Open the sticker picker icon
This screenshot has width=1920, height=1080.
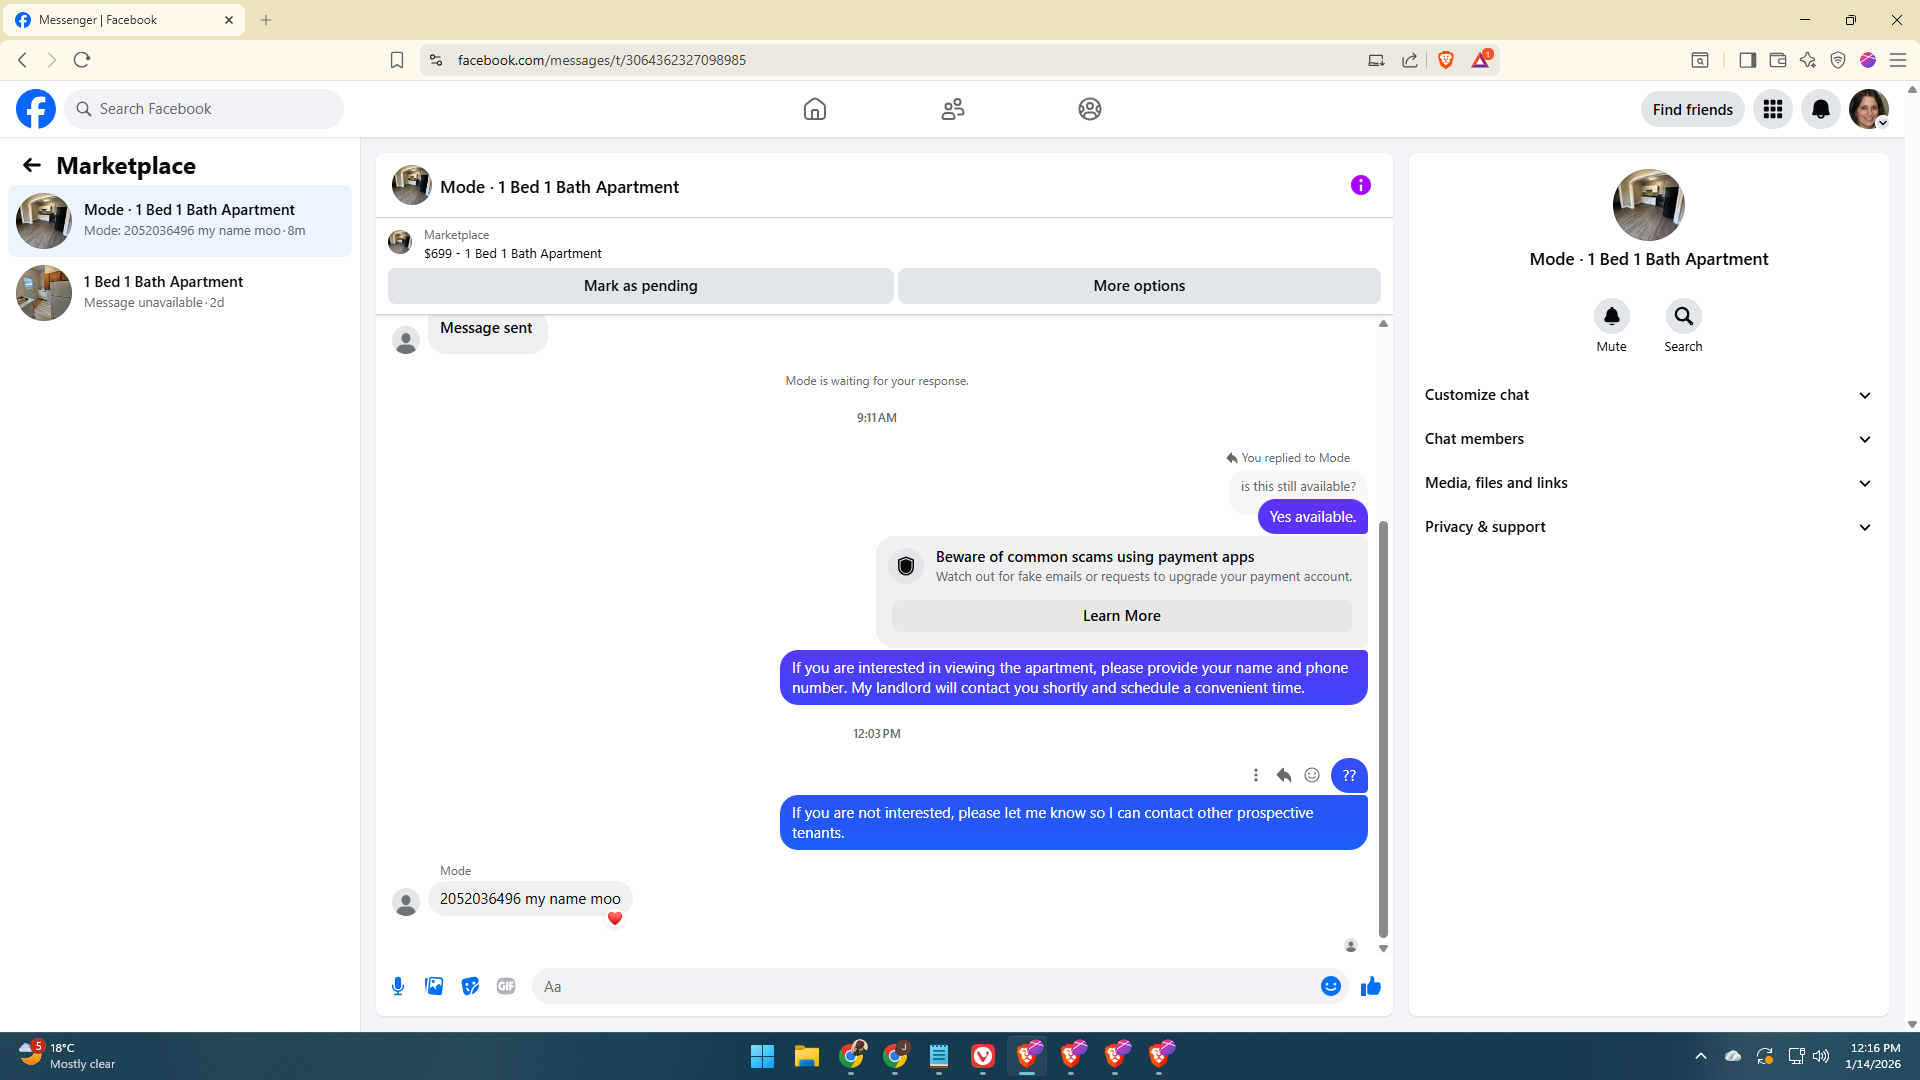tap(470, 986)
